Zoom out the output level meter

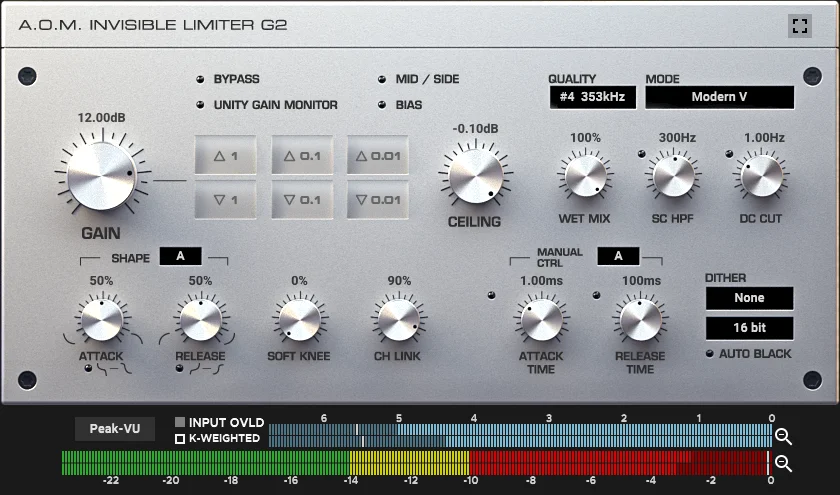pyautogui.click(x=783, y=463)
